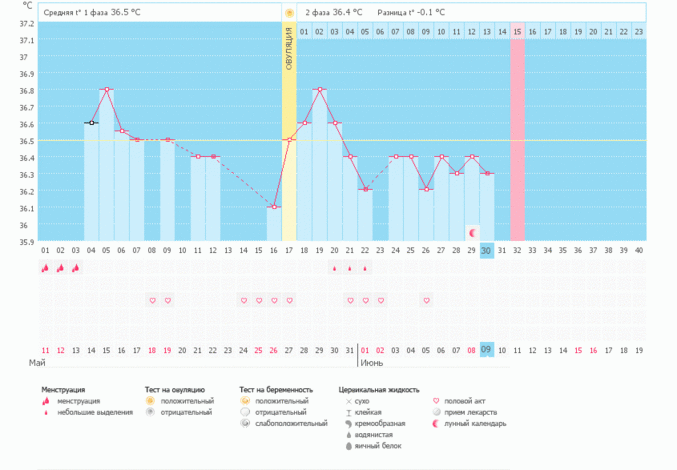Click the black-outlined temperature point on cycle day 04

click(91, 123)
